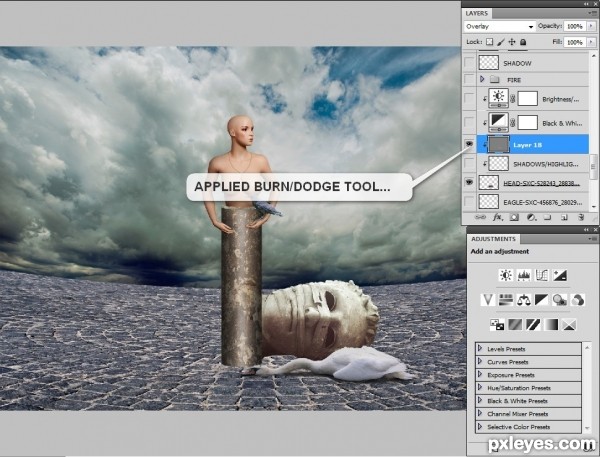Add a Selective Color adjustment icon
The width and height of the screenshot is (600, 457).
click(569, 325)
